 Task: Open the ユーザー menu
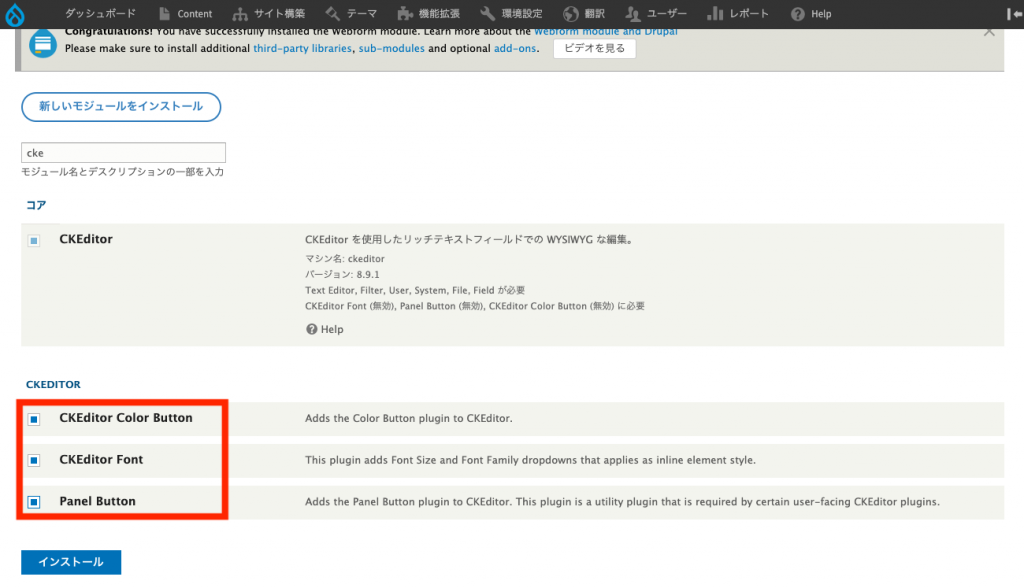(x=666, y=14)
